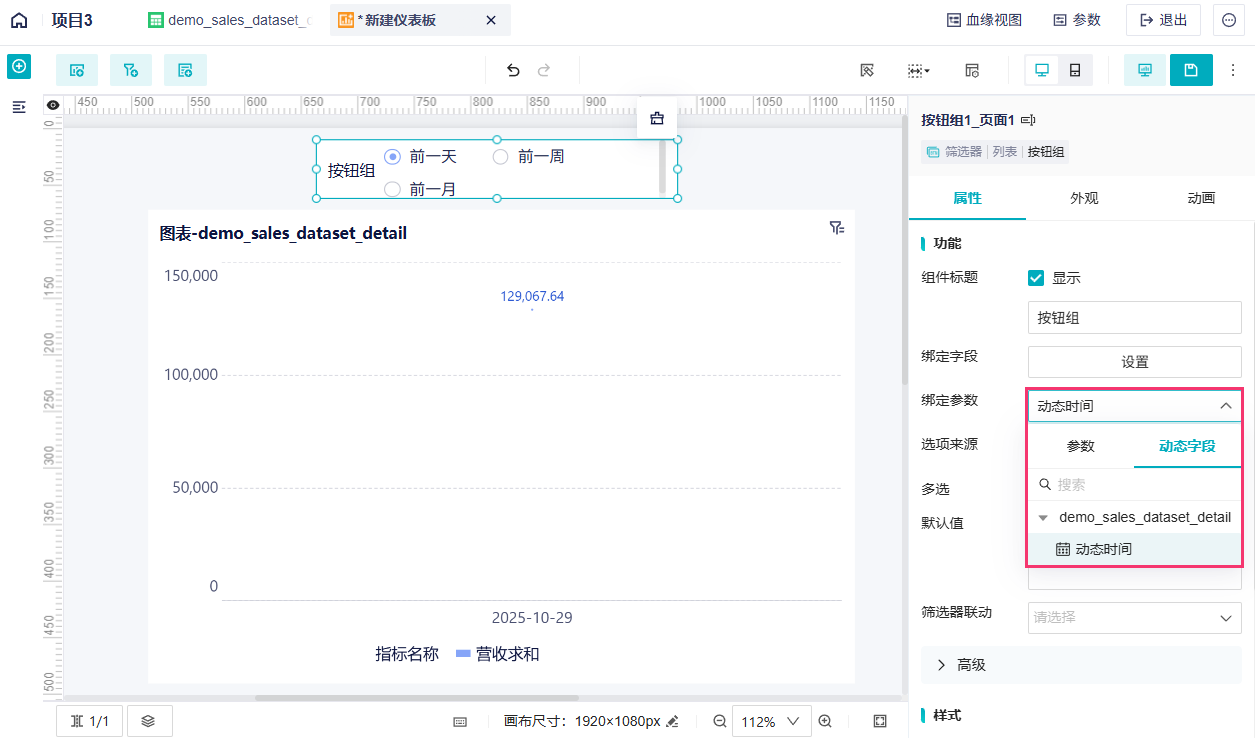1255x738 pixels.
Task: Edit canvas size with pencil icon
Action: 672,721
